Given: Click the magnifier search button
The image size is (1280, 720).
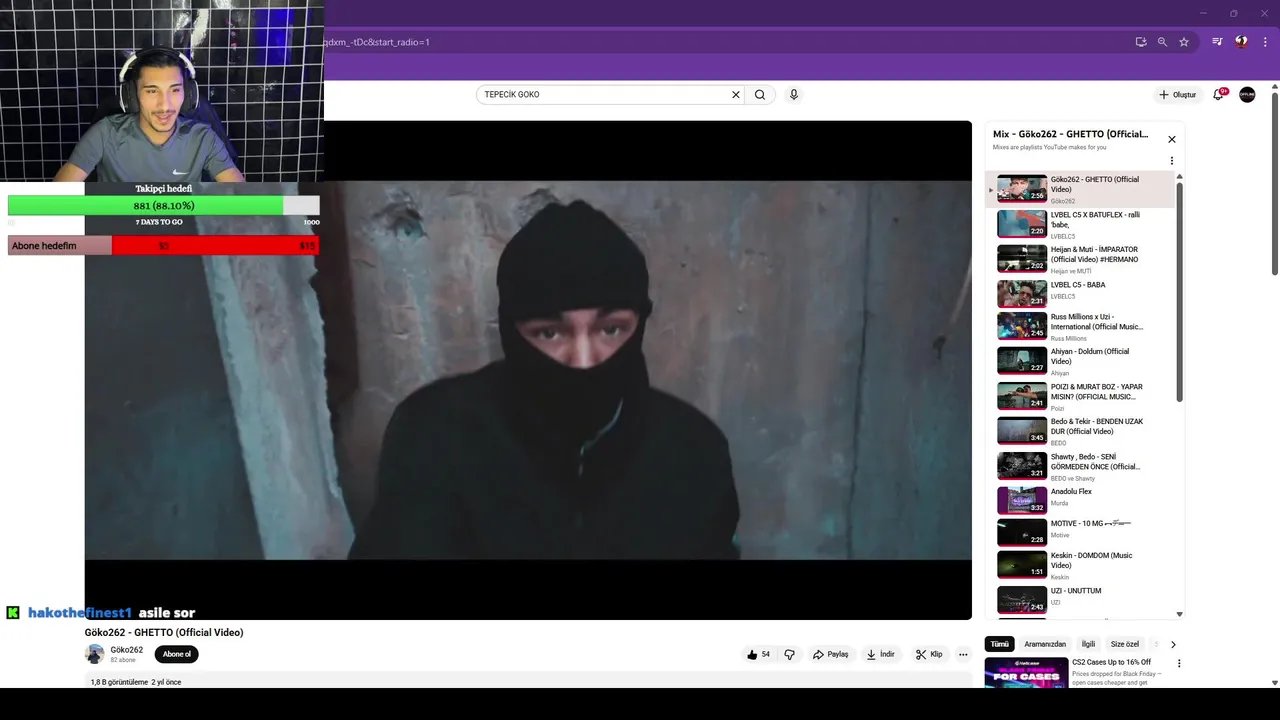Looking at the screenshot, I should tap(760, 95).
